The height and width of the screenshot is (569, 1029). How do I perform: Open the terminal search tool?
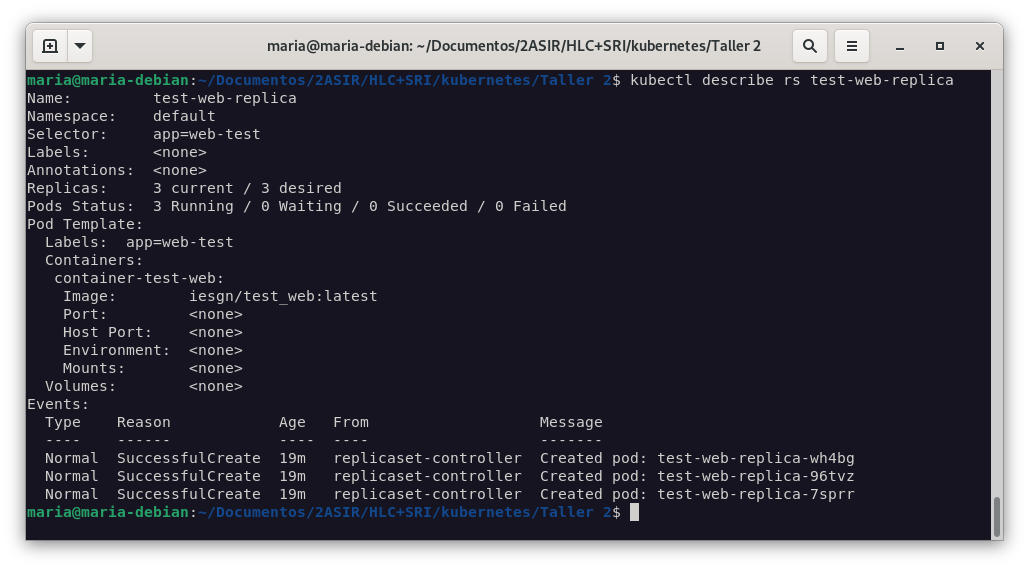810,46
